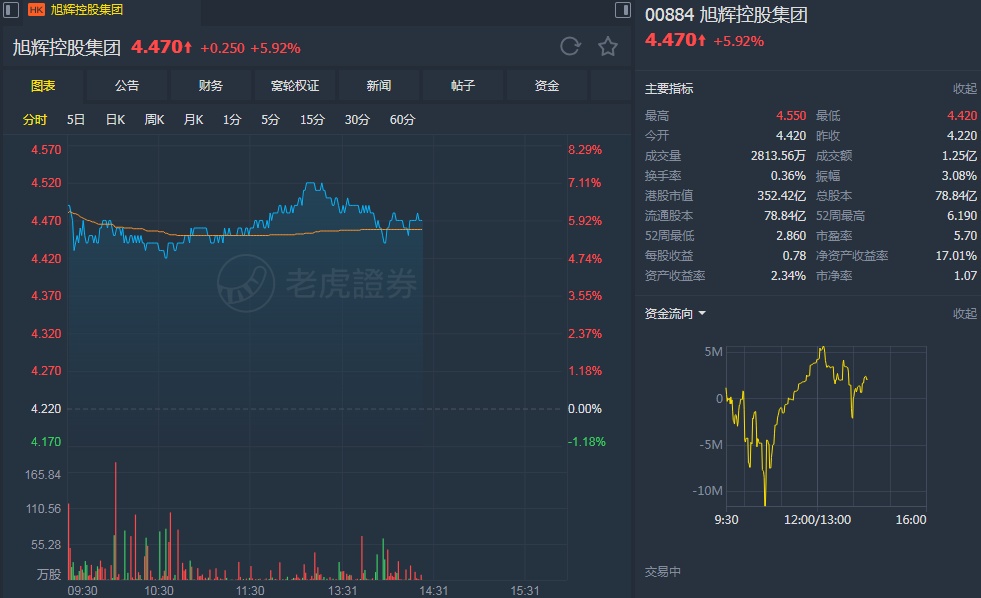Open the 新闻 tab

[x=379, y=86]
